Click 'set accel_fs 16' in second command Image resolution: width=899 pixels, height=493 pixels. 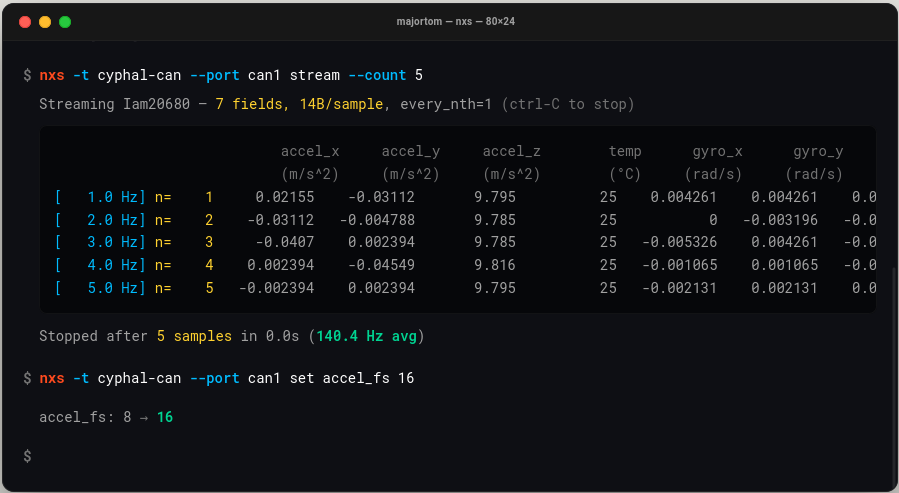point(352,378)
